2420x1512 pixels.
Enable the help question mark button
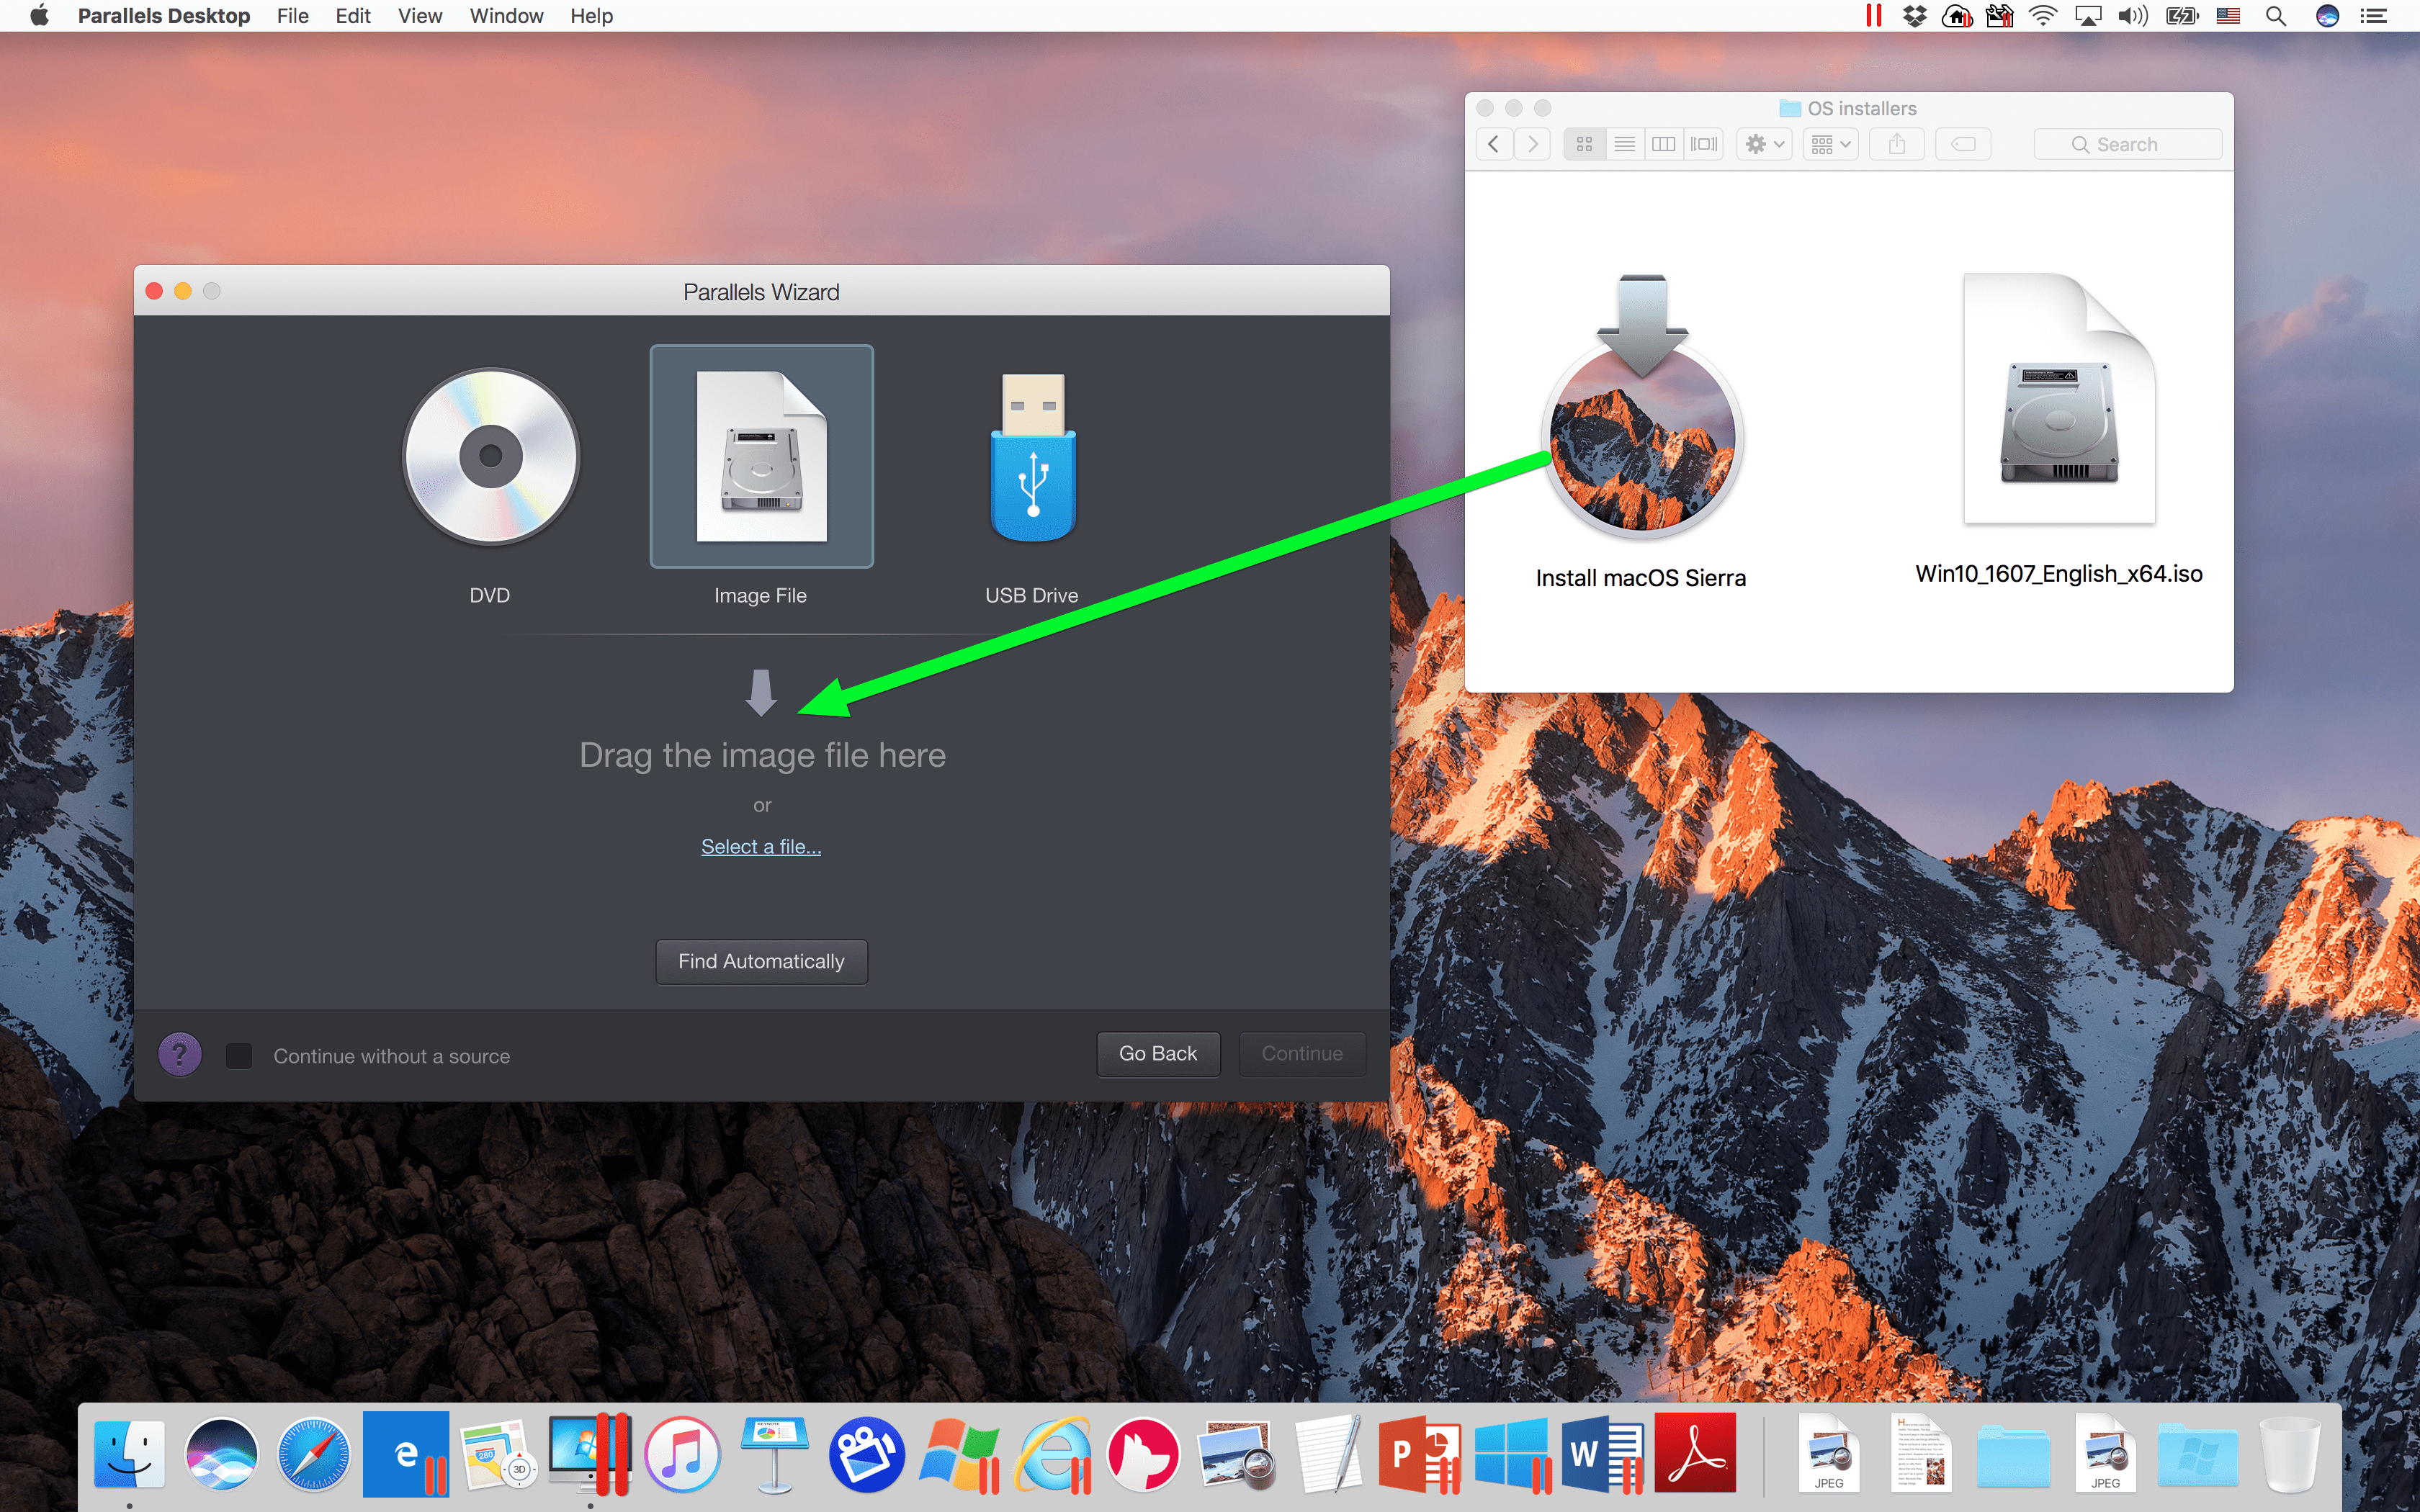coord(179,1056)
